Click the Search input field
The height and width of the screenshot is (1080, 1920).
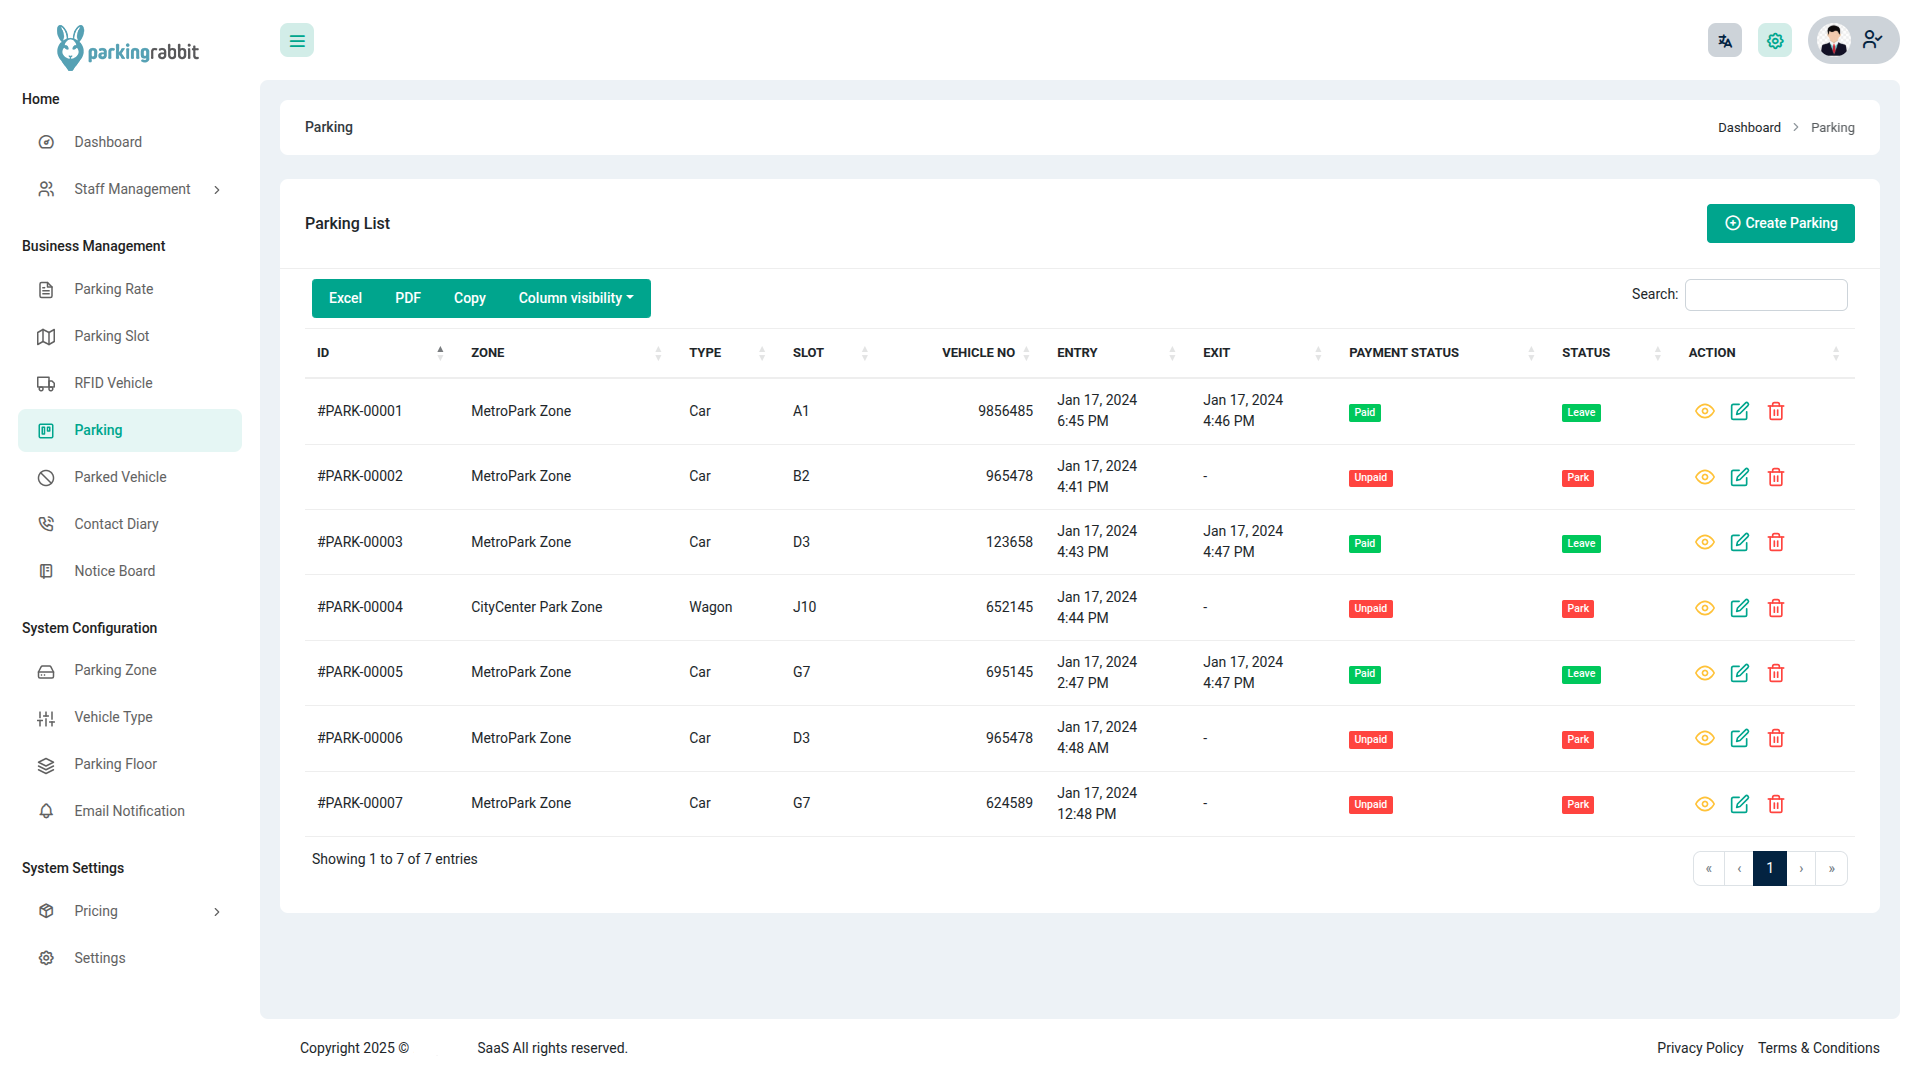1765,295
